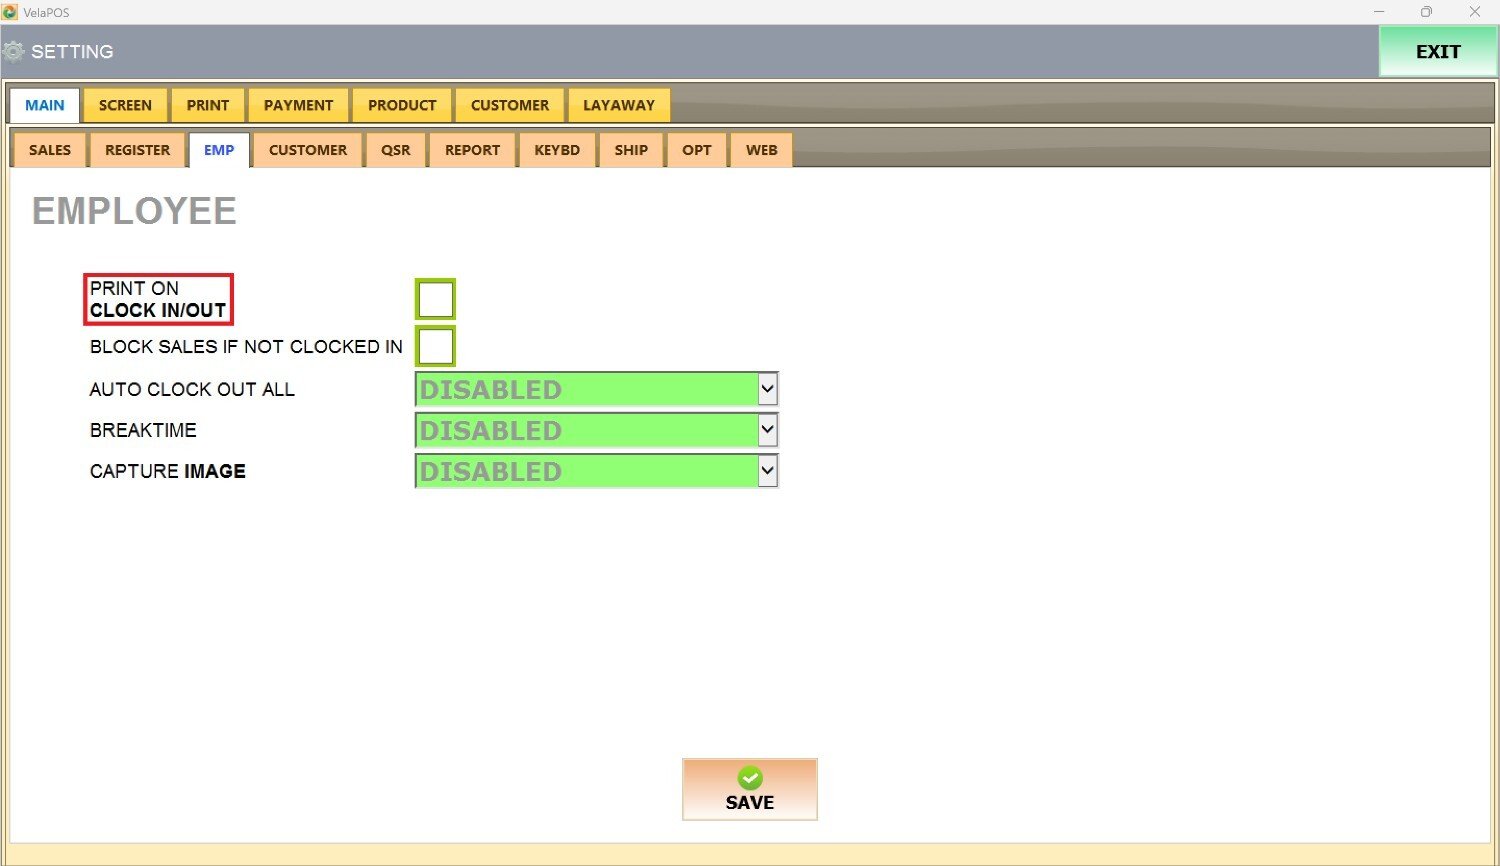Enable Print on Clock In/Out checkbox
The image size is (1500, 866).
pos(435,299)
